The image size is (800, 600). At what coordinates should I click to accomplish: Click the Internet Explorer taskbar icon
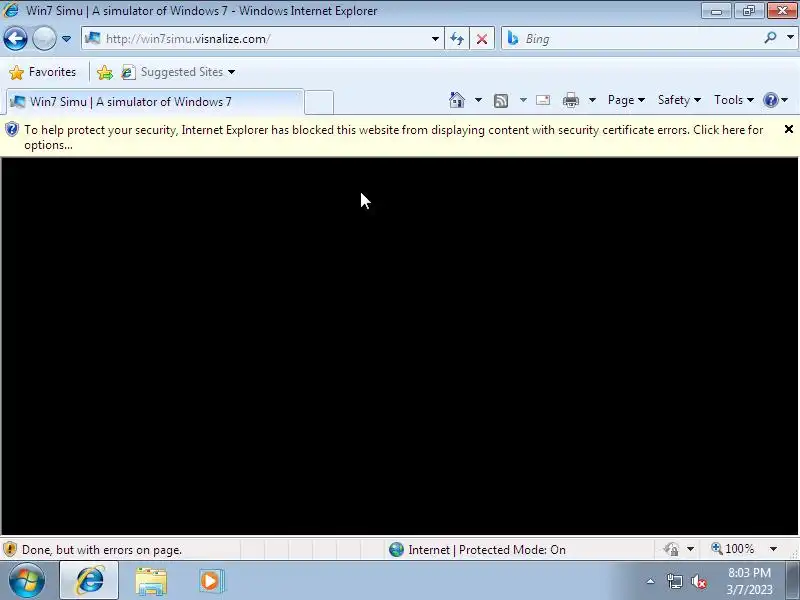(x=89, y=581)
